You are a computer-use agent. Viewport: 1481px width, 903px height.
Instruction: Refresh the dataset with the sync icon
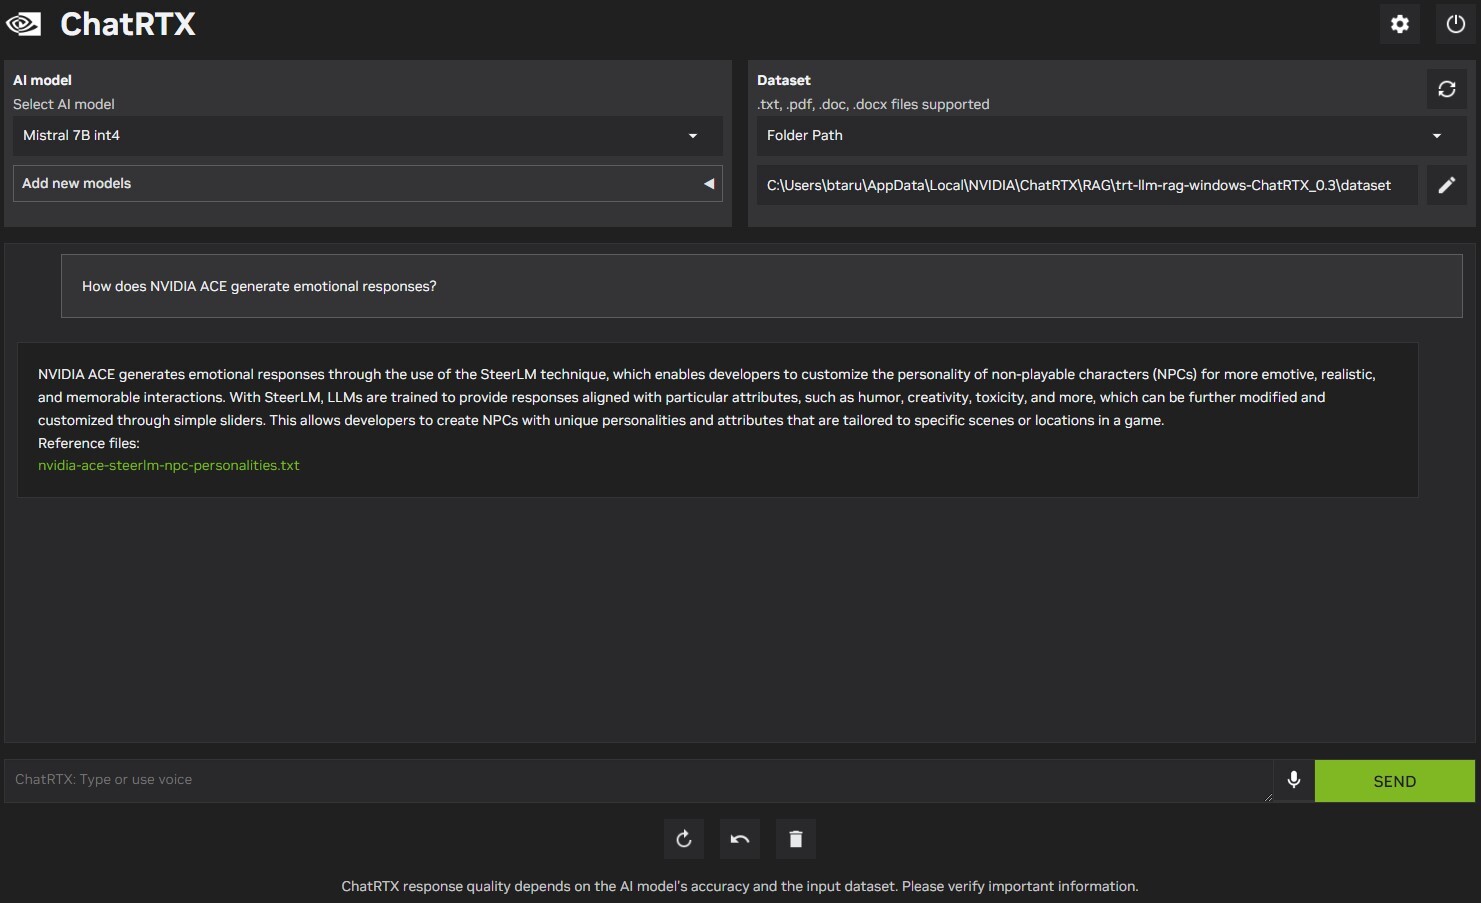click(1446, 89)
